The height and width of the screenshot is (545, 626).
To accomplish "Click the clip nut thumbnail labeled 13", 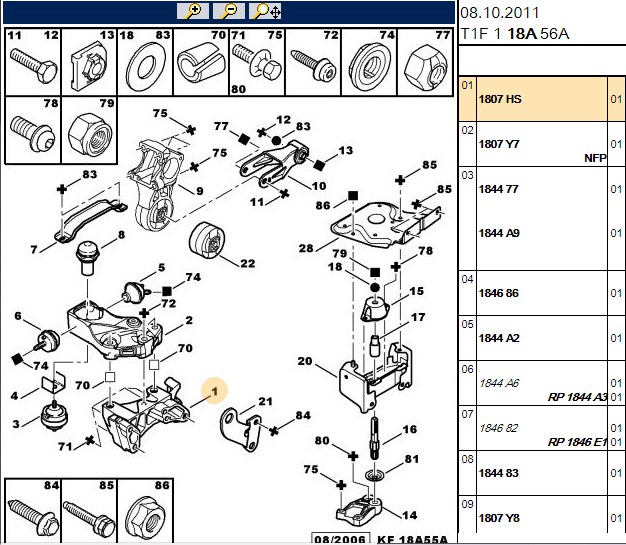I will (89, 61).
